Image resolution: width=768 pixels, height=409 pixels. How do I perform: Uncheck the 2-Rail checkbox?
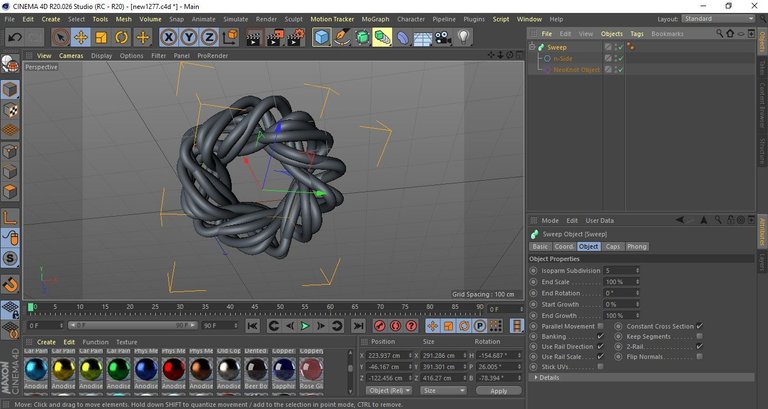tap(699, 346)
